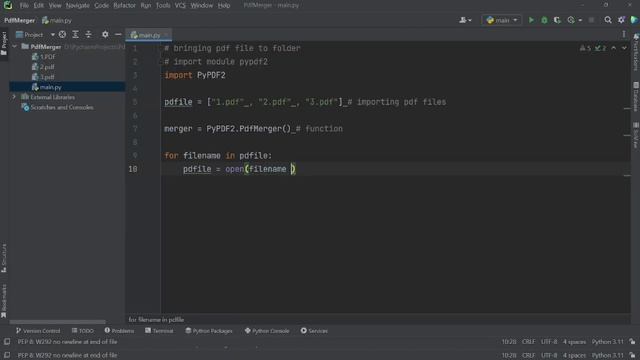Close the main.py editor tab

point(166,35)
